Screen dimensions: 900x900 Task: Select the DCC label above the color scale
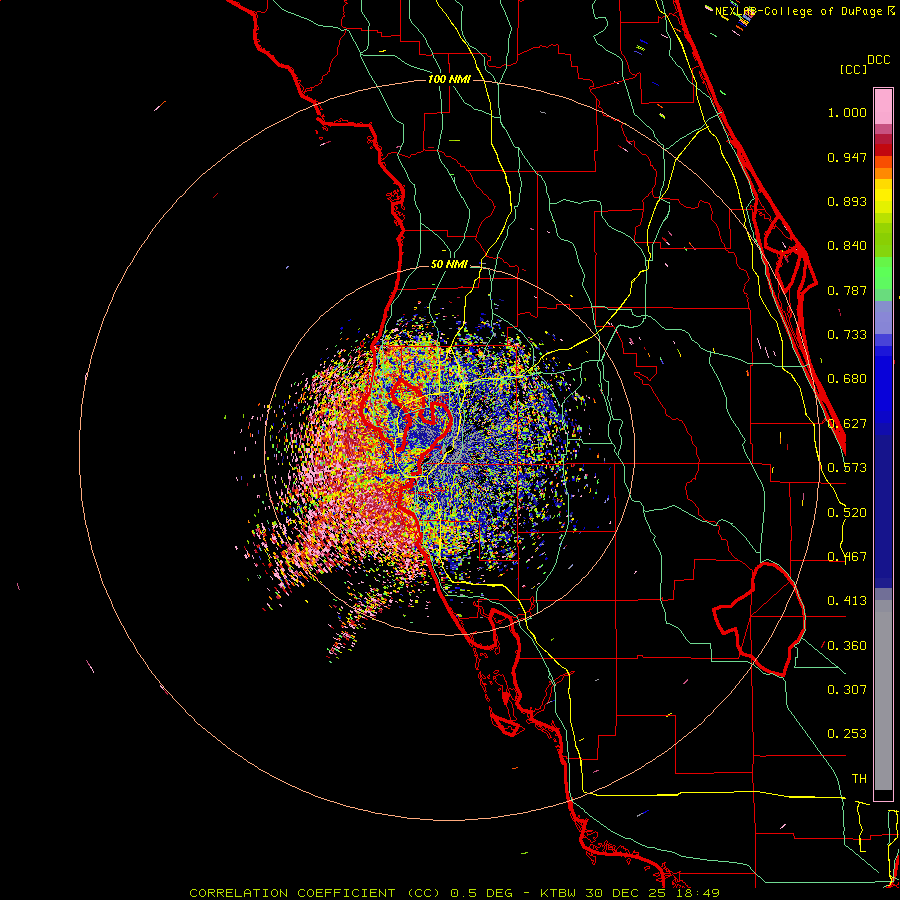pyautogui.click(x=878, y=60)
